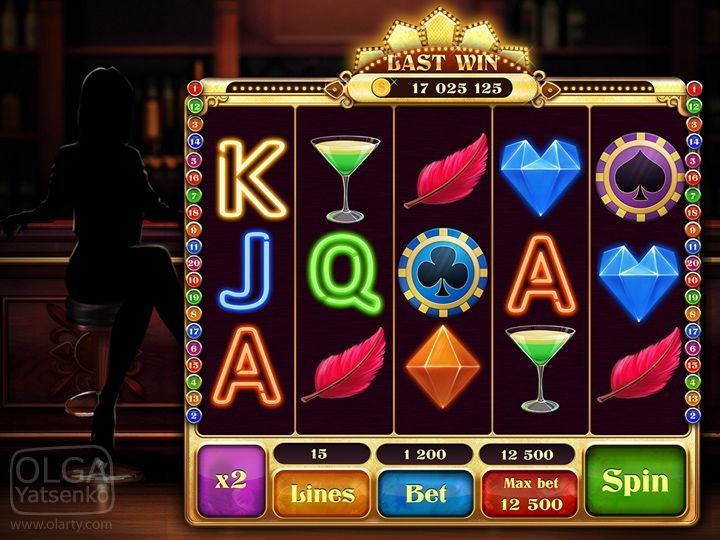Screen dimensions: 720x540
Task: Click the pink feather in third reel
Action: 446,171
